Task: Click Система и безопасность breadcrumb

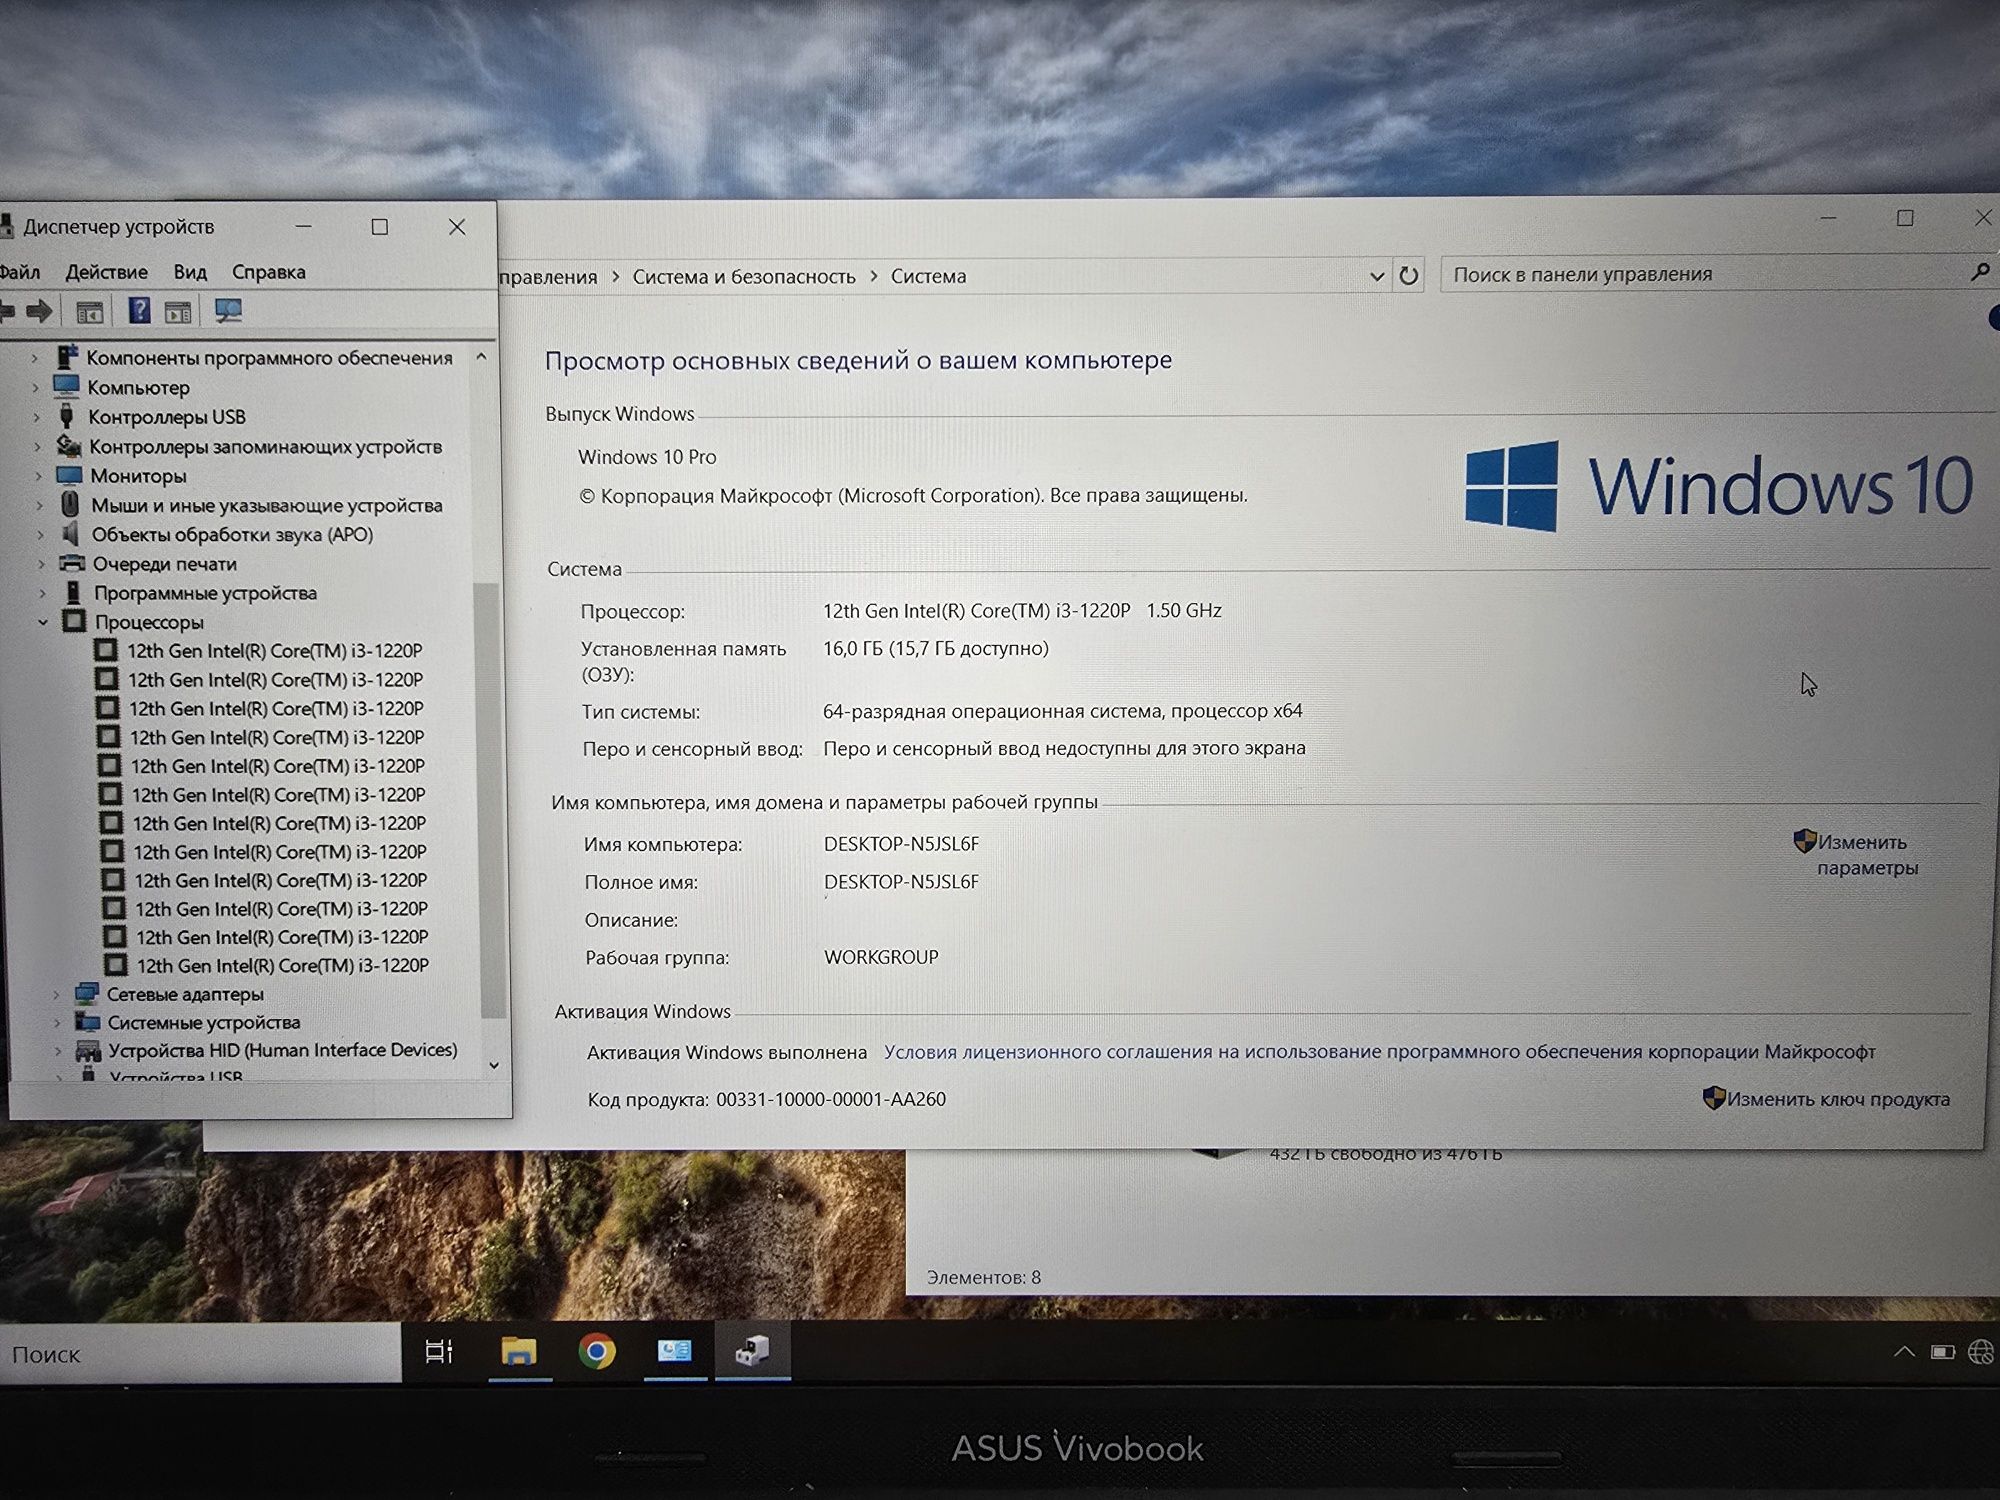Action: (744, 277)
